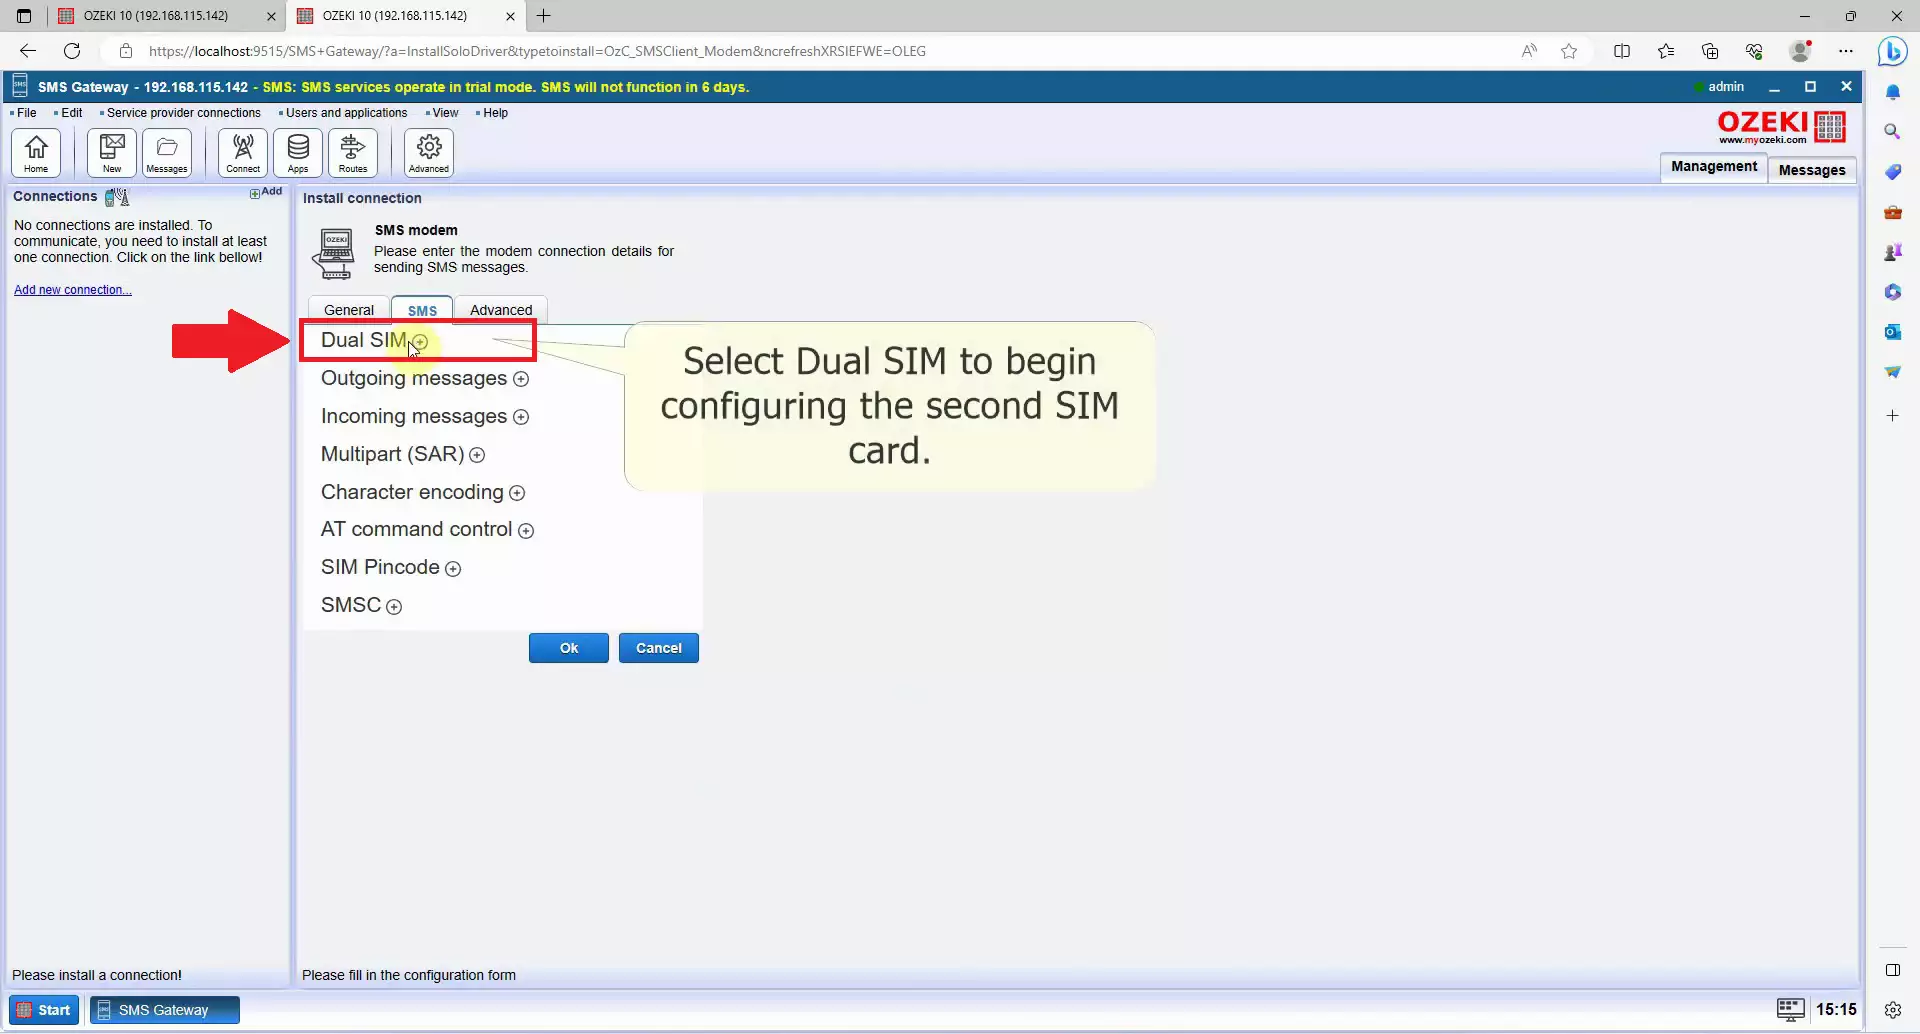Click the keyboard icon near the clock
Viewport: 1920px width, 1034px height.
coord(1790,1009)
